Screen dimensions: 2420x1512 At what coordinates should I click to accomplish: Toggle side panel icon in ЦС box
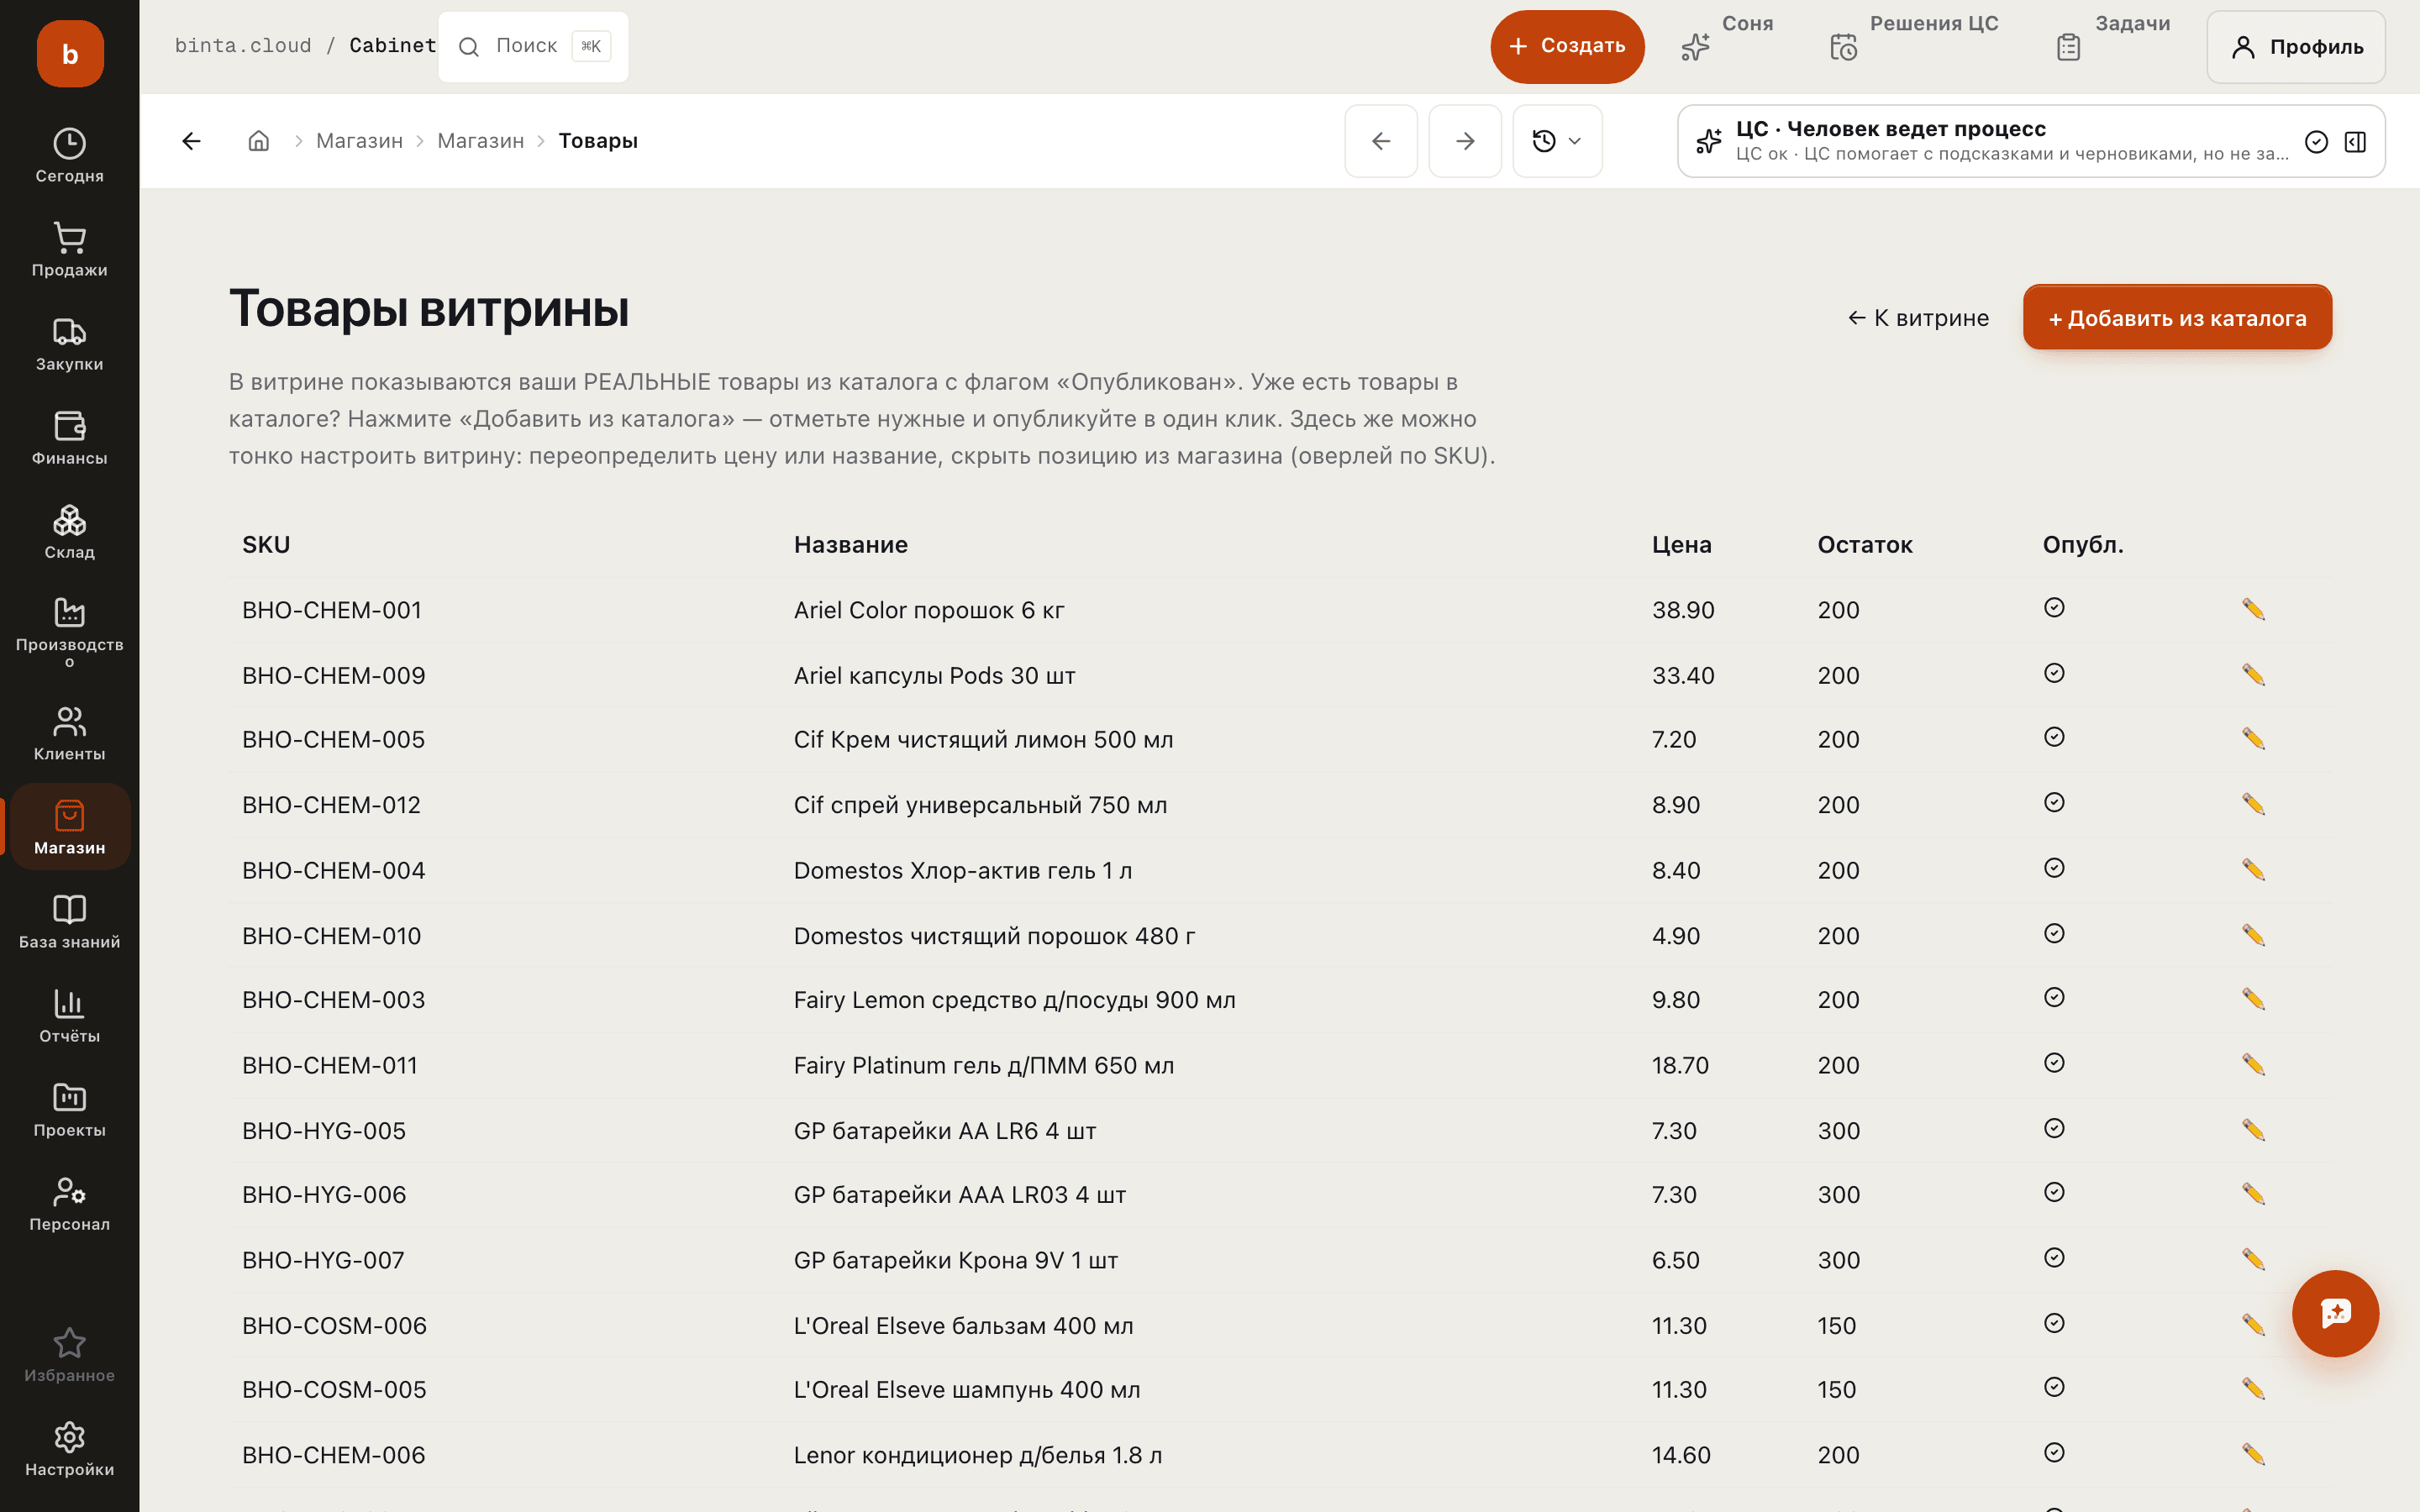click(2355, 142)
